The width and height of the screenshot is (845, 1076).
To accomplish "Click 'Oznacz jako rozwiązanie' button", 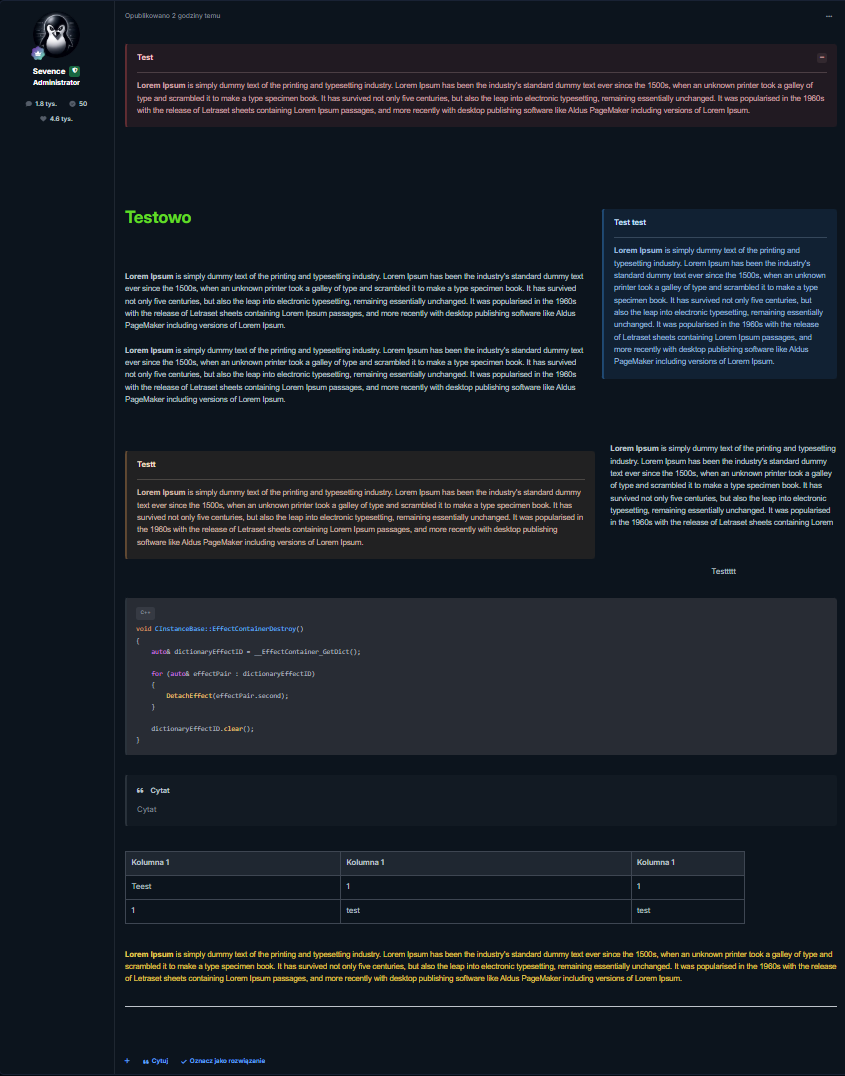I will (223, 1060).
